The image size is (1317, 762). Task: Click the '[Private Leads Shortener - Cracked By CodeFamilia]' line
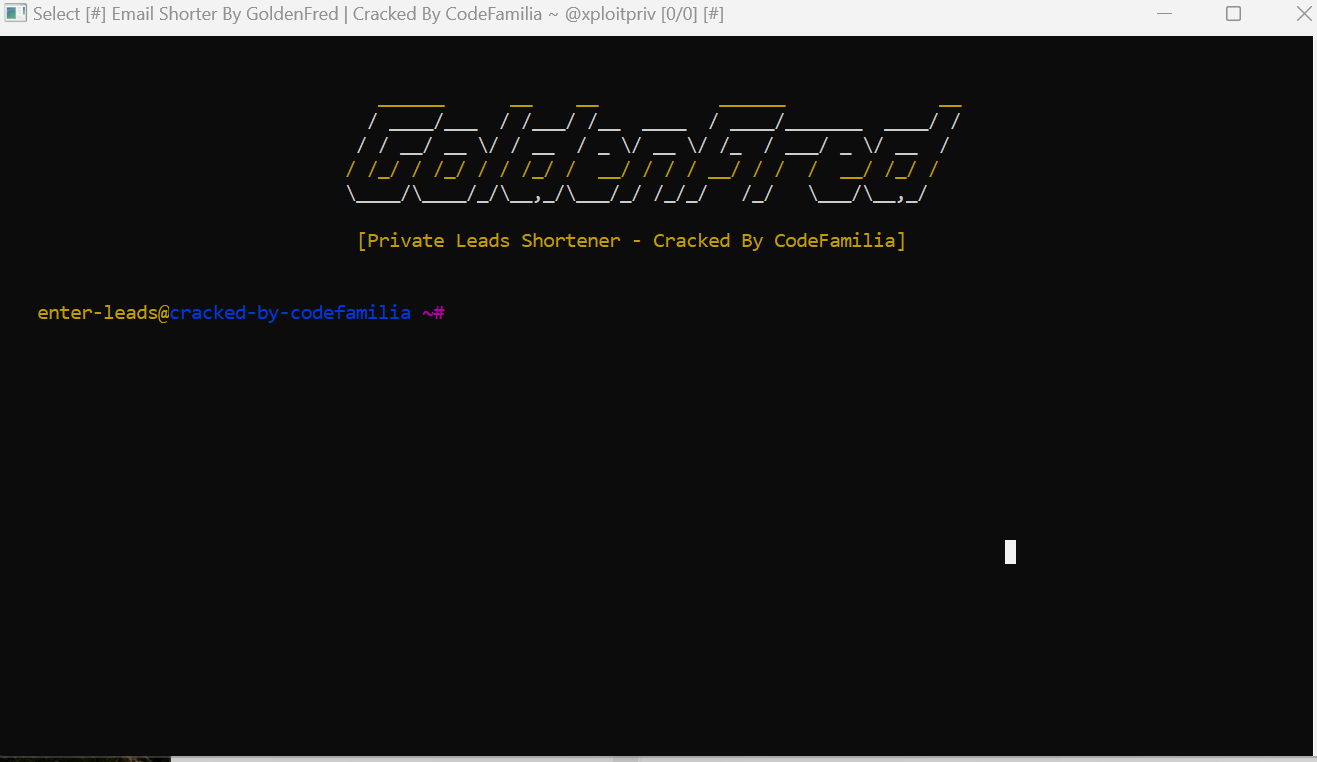tap(631, 241)
